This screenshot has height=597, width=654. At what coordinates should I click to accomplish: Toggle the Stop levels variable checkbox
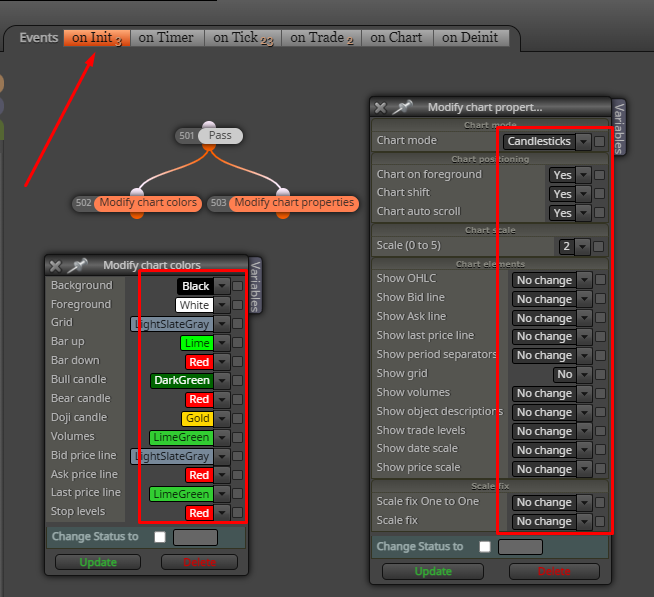tap(237, 513)
